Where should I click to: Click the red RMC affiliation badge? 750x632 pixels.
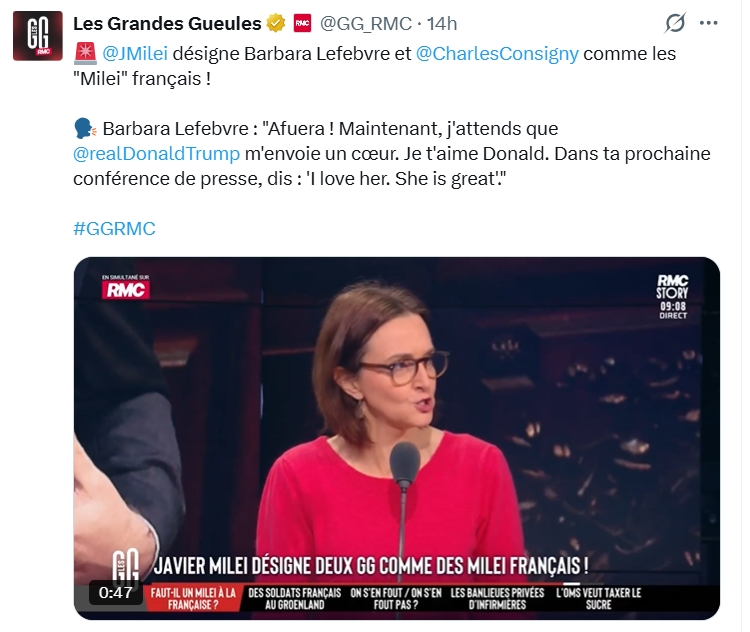(302, 23)
